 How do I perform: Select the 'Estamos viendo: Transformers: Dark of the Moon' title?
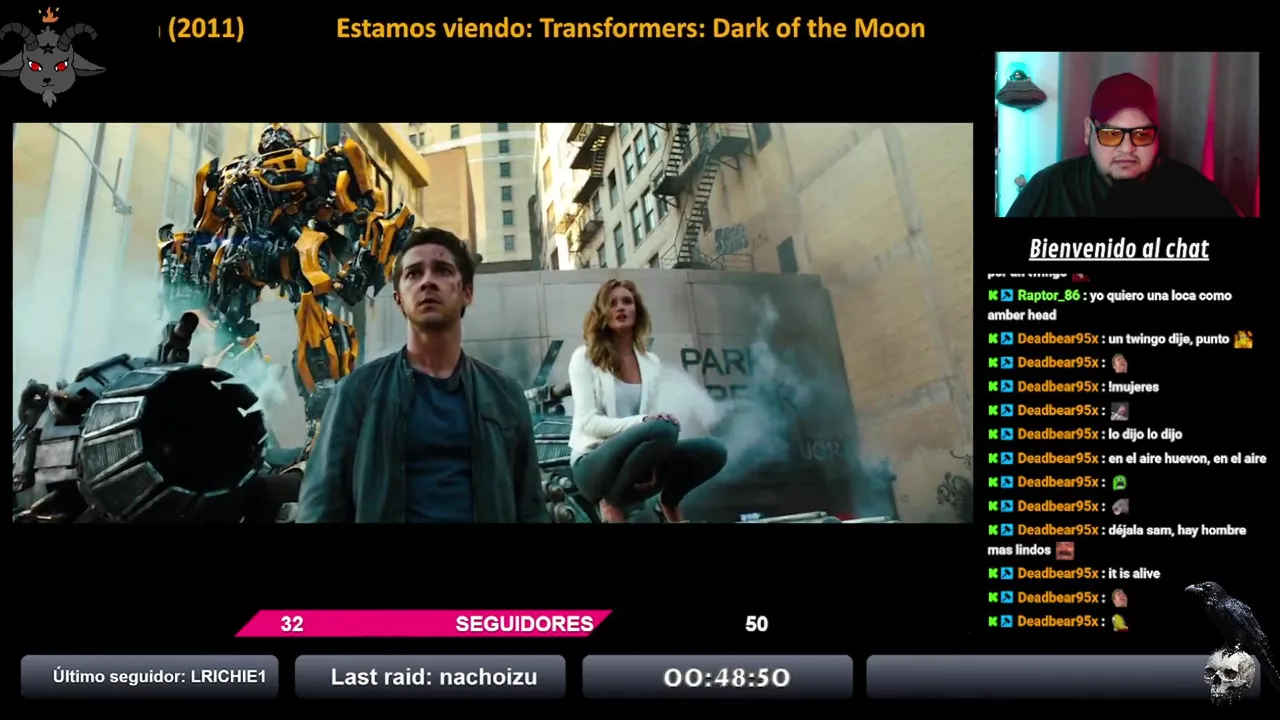click(630, 28)
